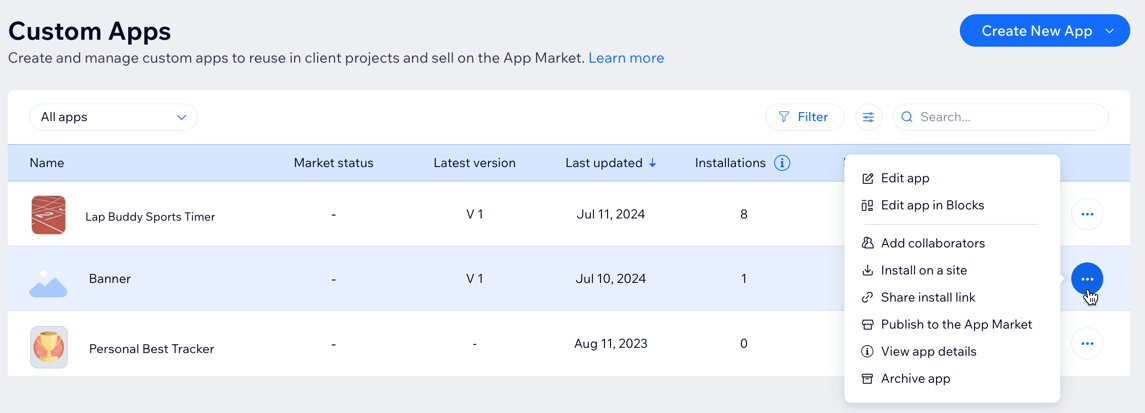Screen dimensions: 1145x413
Task: Click the customize columns icon beside Filter
Action: pos(868,117)
